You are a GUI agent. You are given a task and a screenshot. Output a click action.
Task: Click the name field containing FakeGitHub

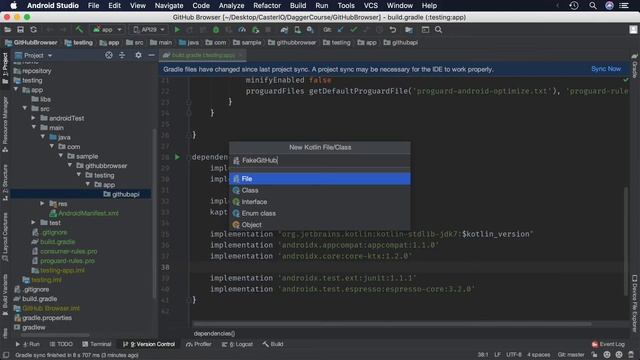(x=320, y=160)
